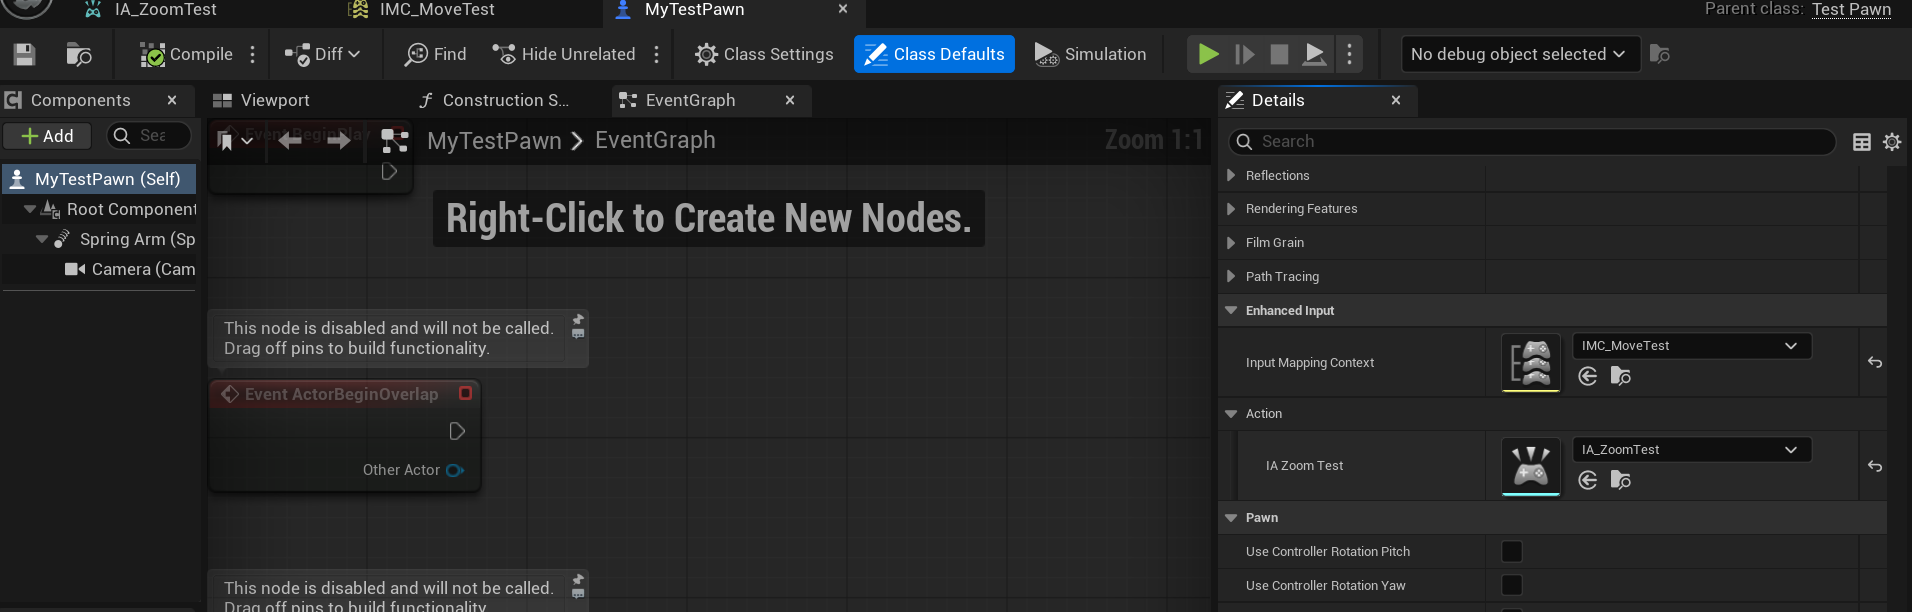Use selected asset for Input Mapping Context
Screen dimensions: 1912x612
1587,376
